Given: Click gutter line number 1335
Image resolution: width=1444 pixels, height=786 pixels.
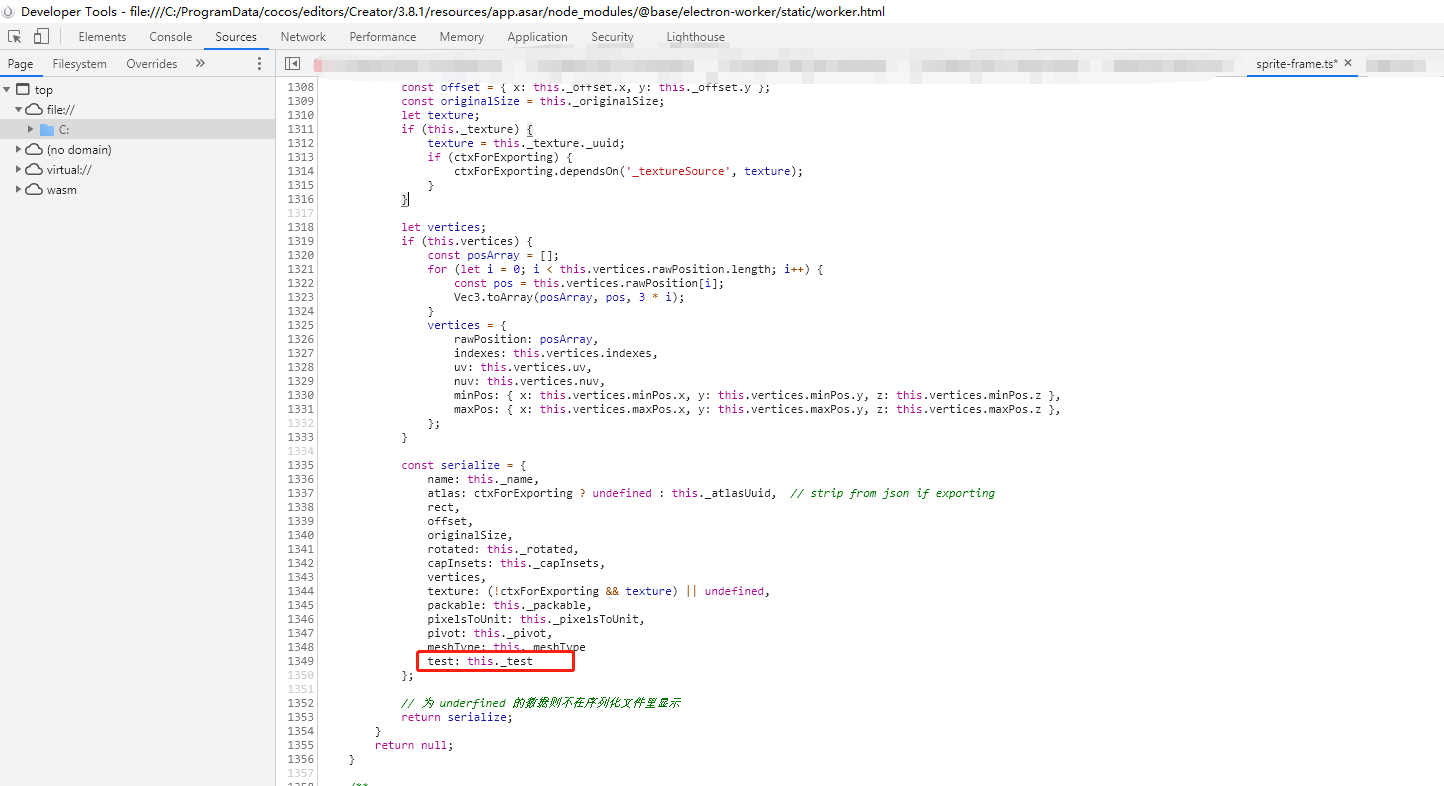Looking at the screenshot, I should (300, 465).
